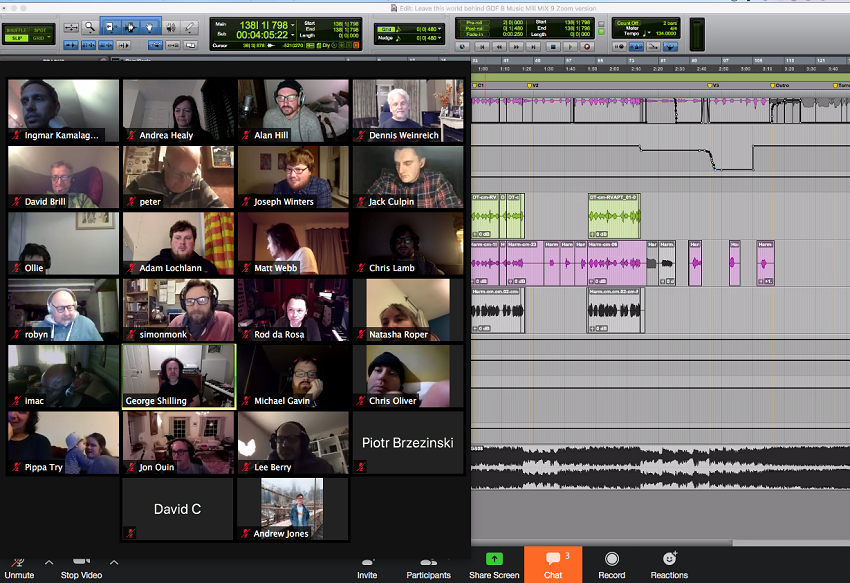Click the Pro Tools output level meter
Image resolution: width=850 pixels, height=583 pixels.
pos(697,35)
